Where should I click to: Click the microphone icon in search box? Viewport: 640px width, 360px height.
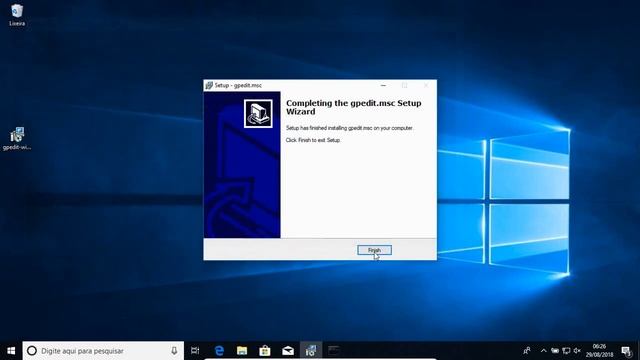point(174,351)
